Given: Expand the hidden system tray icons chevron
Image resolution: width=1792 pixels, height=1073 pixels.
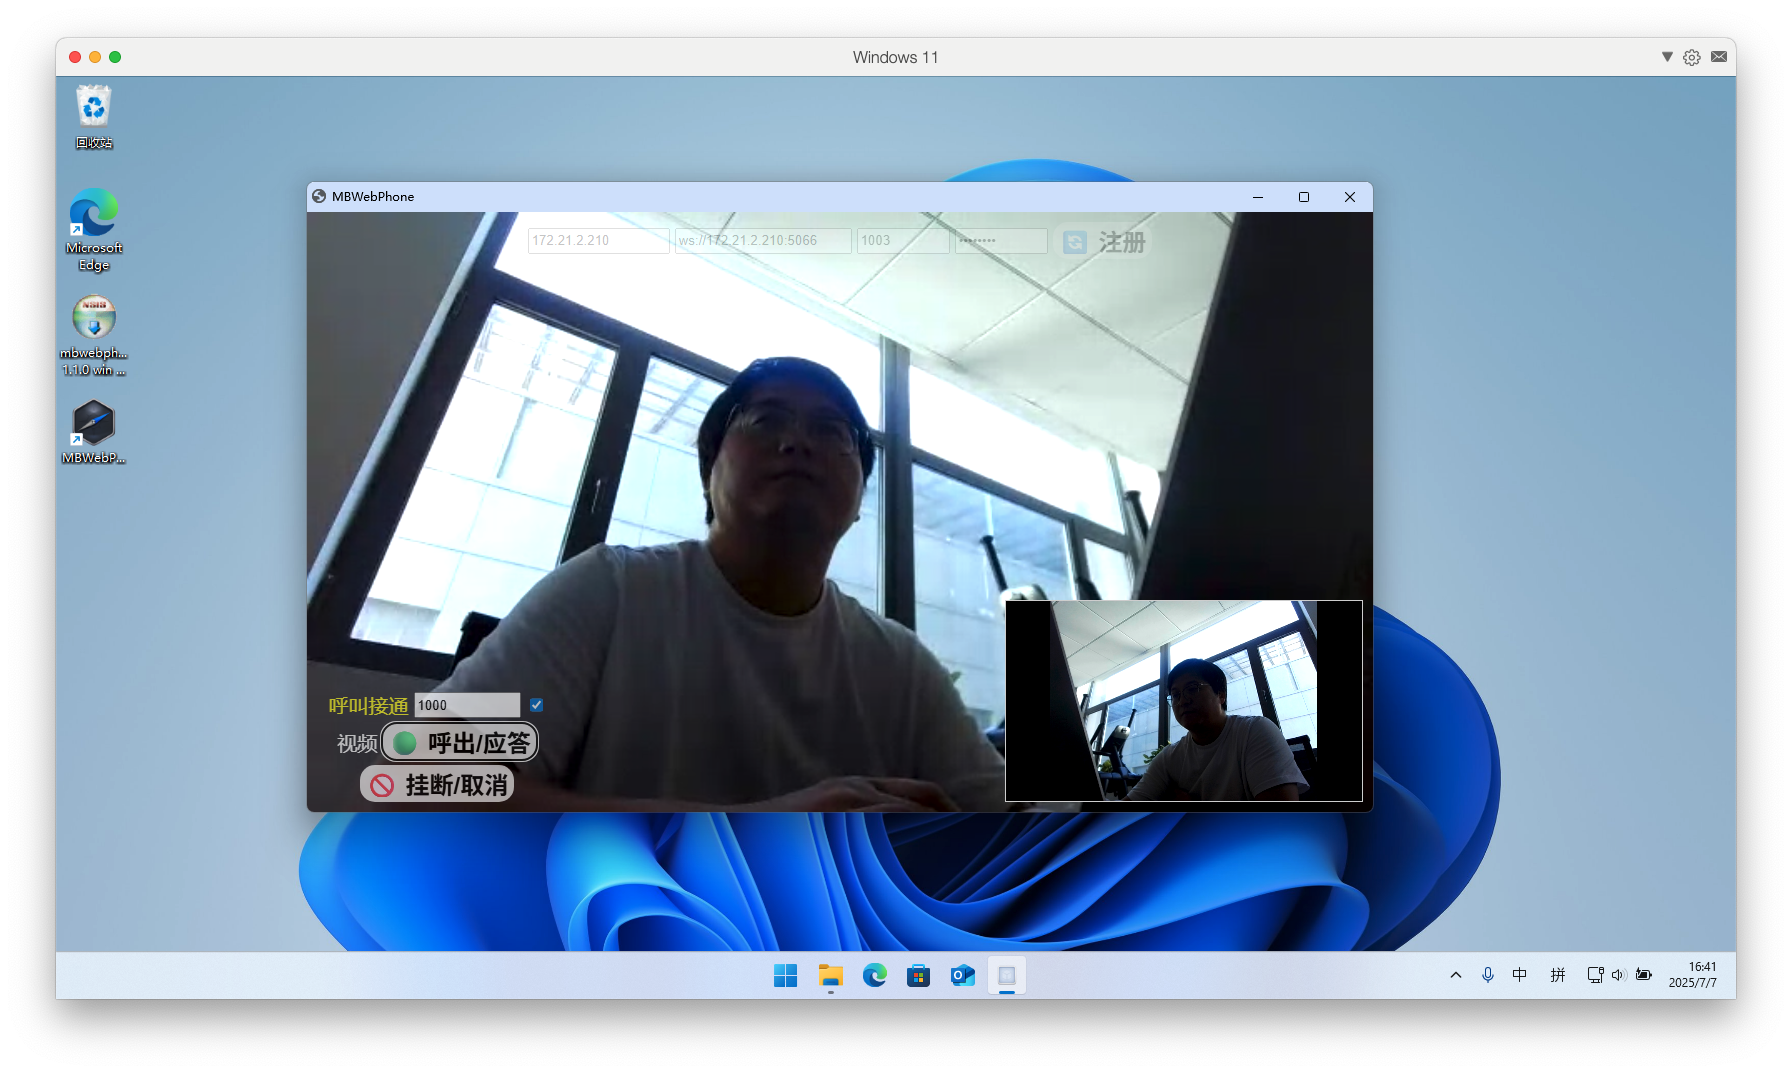Looking at the screenshot, I should [x=1456, y=975].
